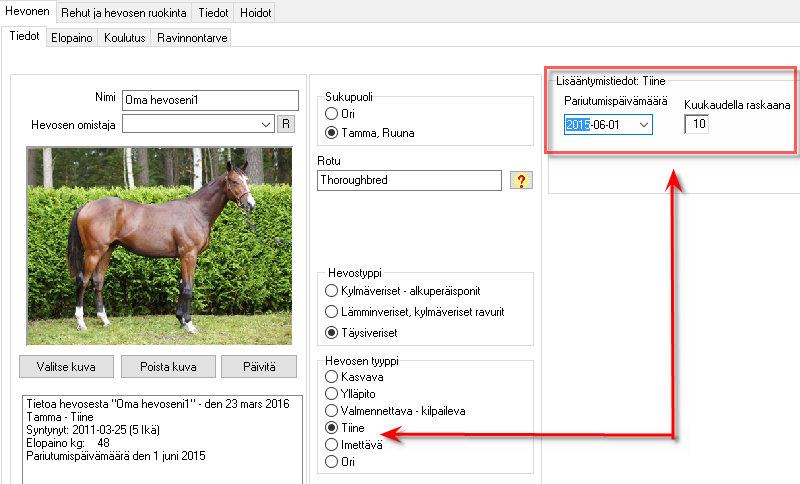Viewport: 800px width, 484px height.
Task: Click the Päivitä button
Action: tap(259, 367)
